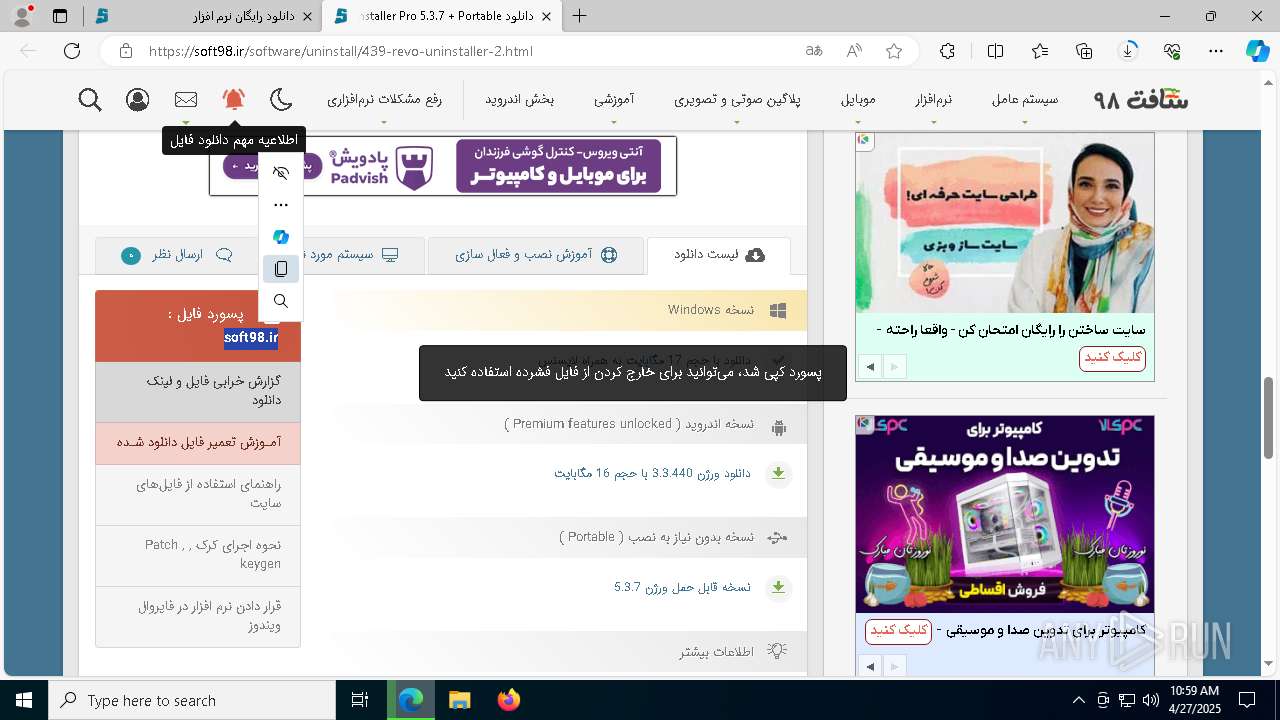Click the Soft98 site logo
Image resolution: width=1280 pixels, height=720 pixels.
coord(1141,99)
